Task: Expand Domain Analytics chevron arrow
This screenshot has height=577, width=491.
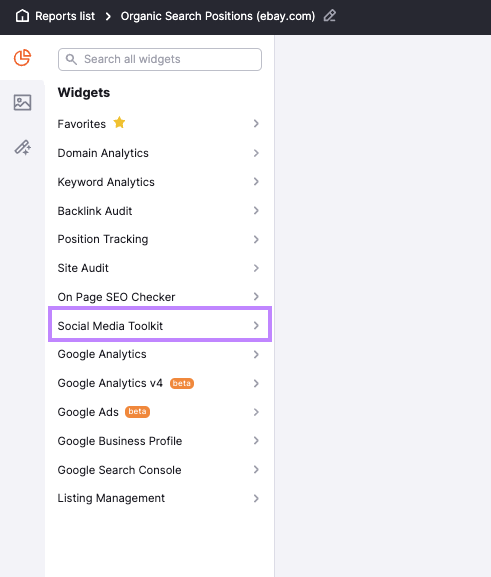Action: pos(256,153)
